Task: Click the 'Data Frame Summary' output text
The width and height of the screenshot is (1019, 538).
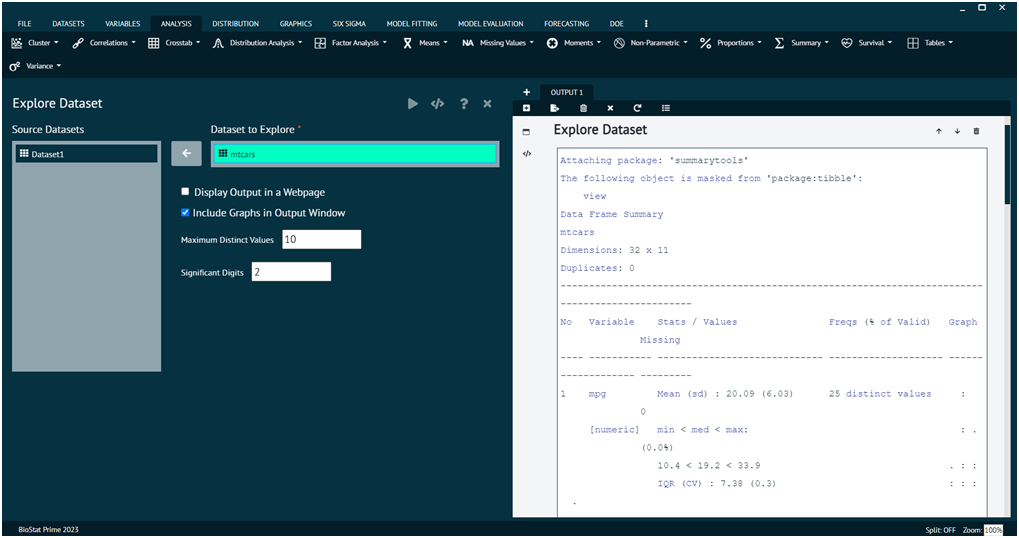Action: tap(612, 214)
